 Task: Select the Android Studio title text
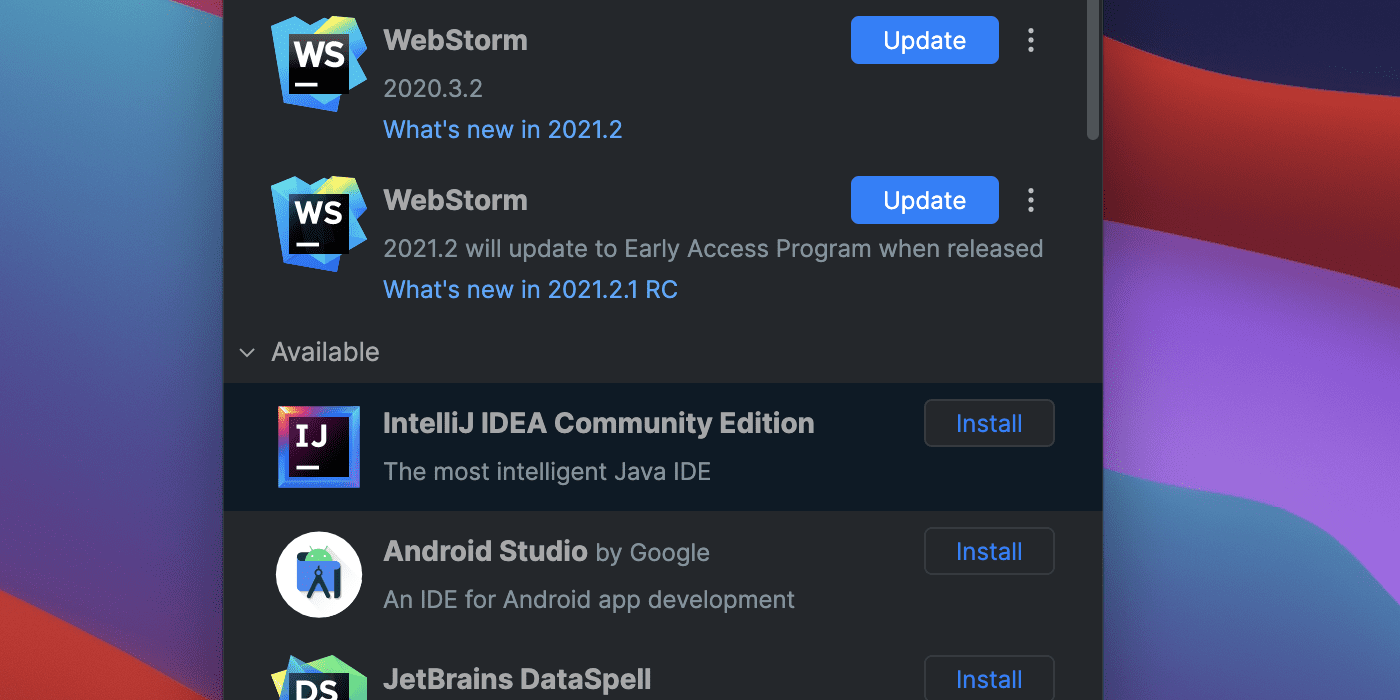pyautogui.click(x=486, y=551)
